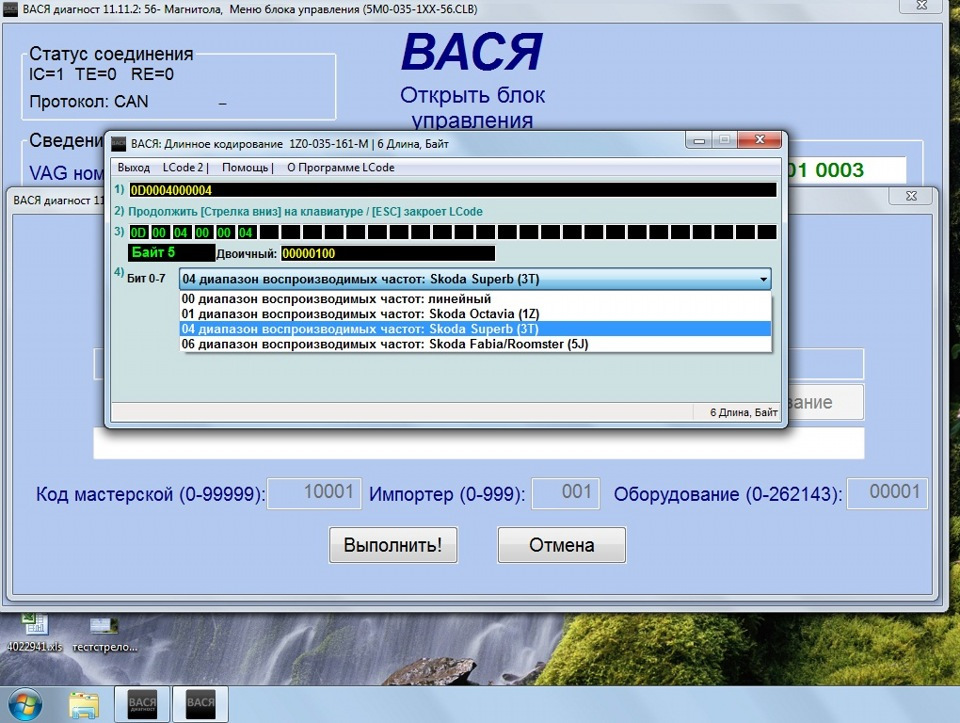960x723 pixels.
Task: Open the тестстрело... desktop icon
Action: tap(105, 634)
